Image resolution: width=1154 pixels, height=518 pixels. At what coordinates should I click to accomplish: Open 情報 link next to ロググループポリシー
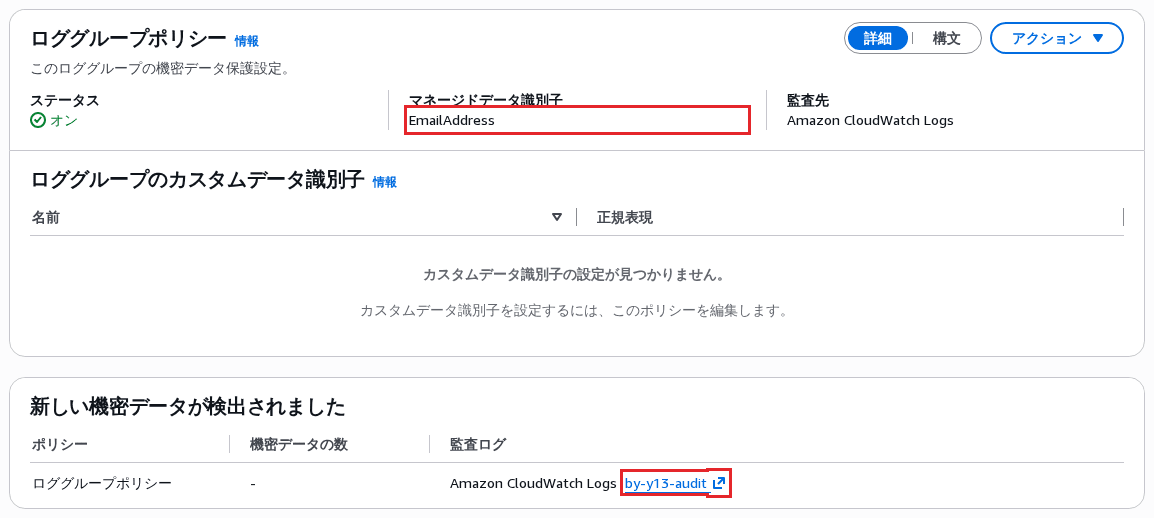tap(247, 41)
